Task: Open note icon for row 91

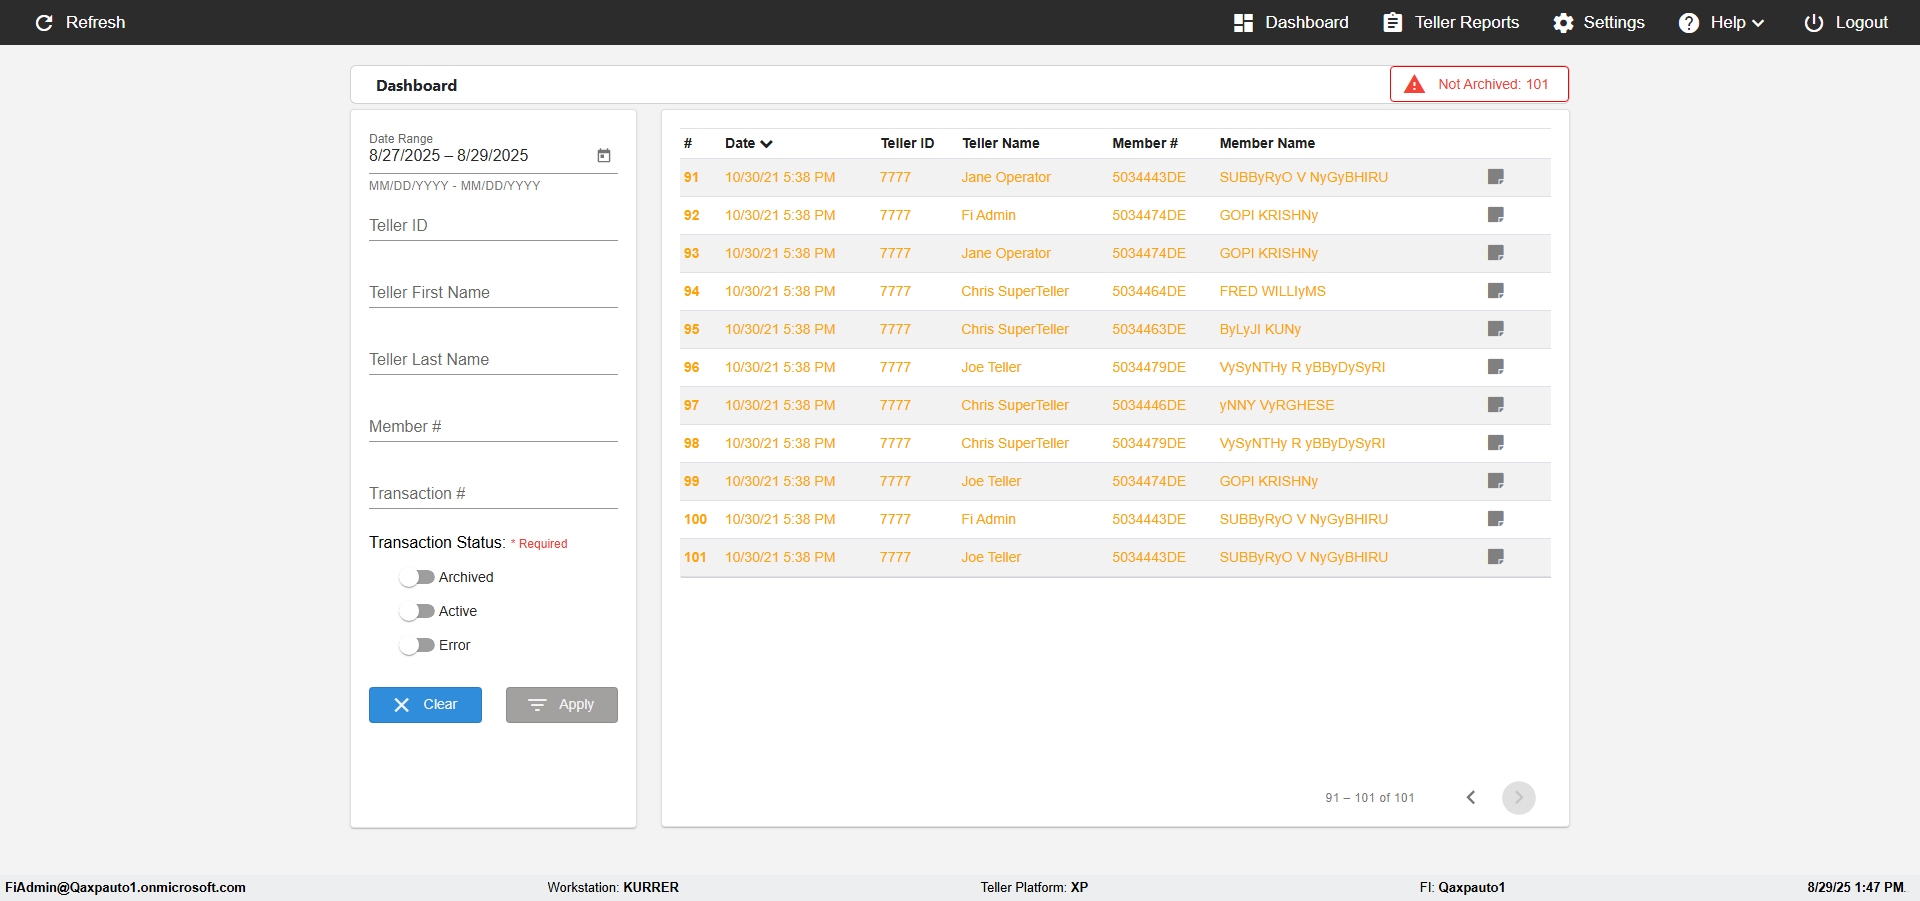Action: (x=1496, y=177)
